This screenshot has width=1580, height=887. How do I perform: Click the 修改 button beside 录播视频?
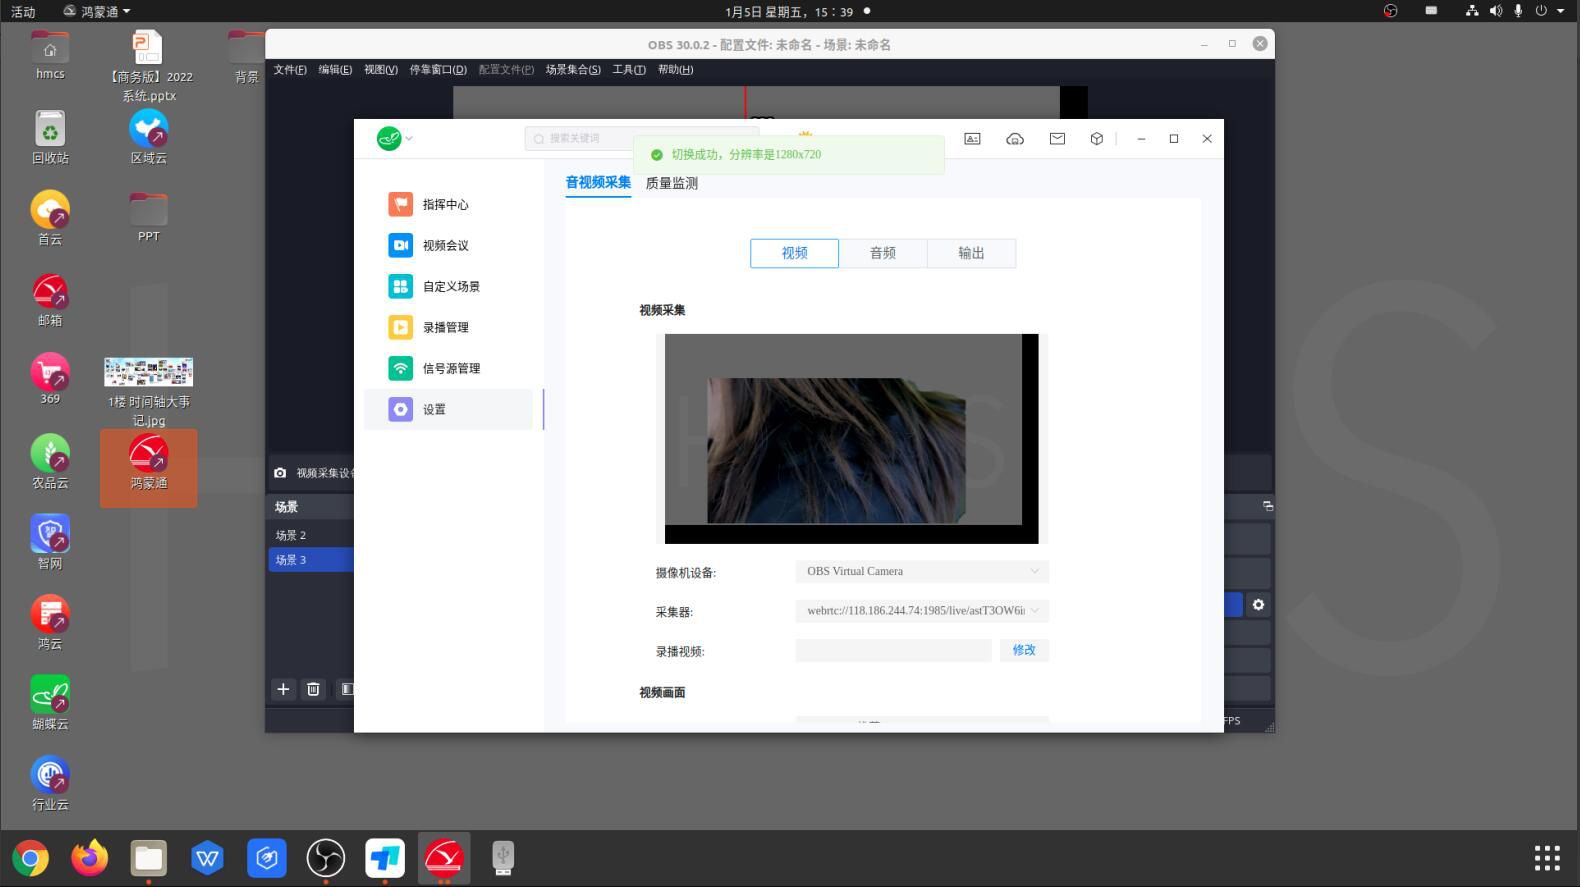tap(1024, 651)
